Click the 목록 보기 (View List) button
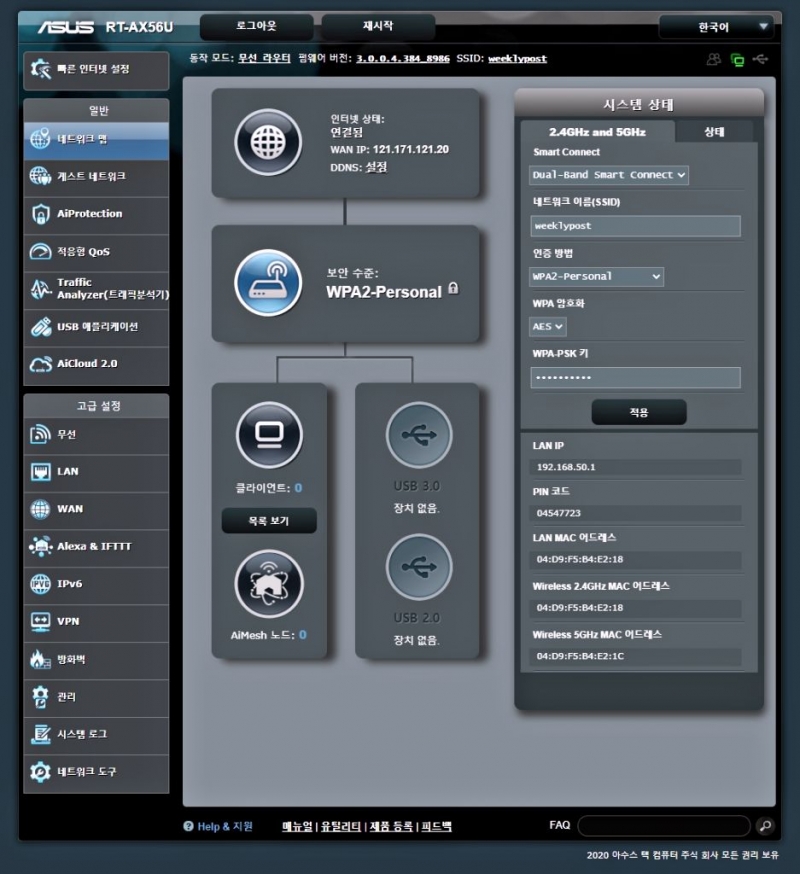Viewport: 800px width, 874px height. [x=269, y=521]
